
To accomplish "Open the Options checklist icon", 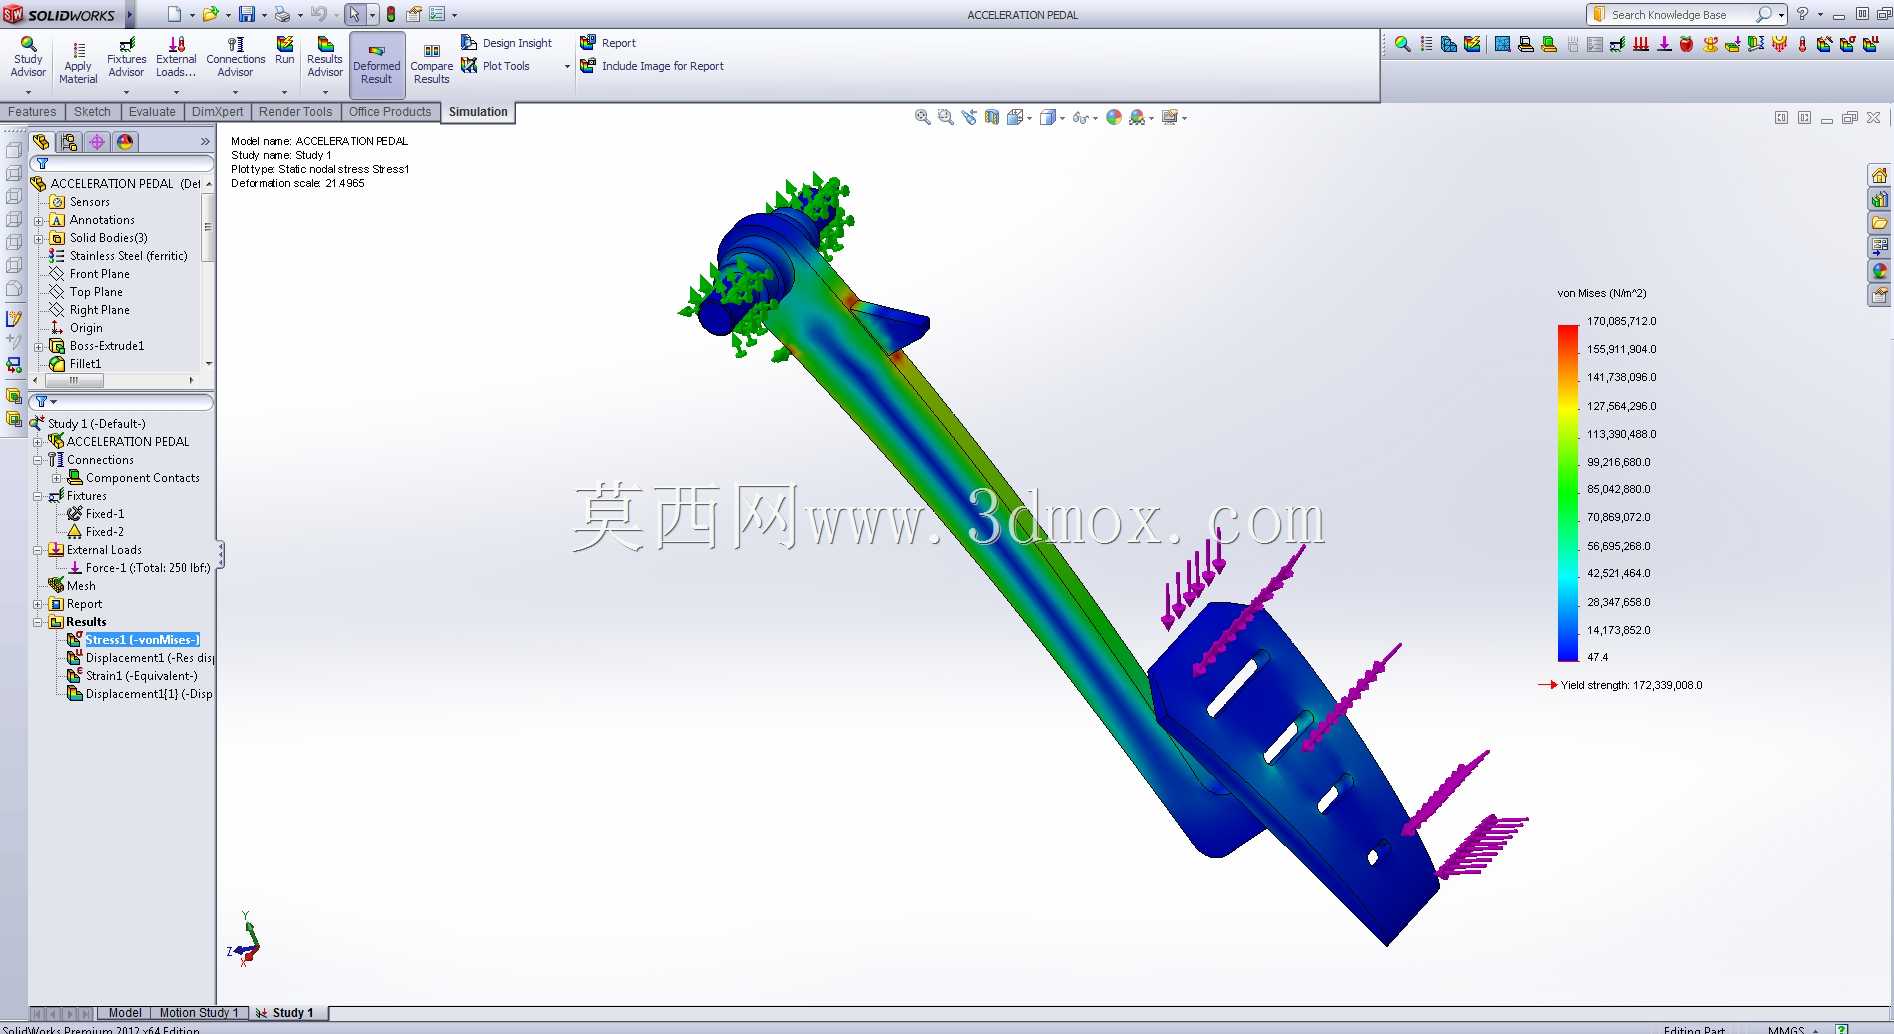I will click(437, 14).
